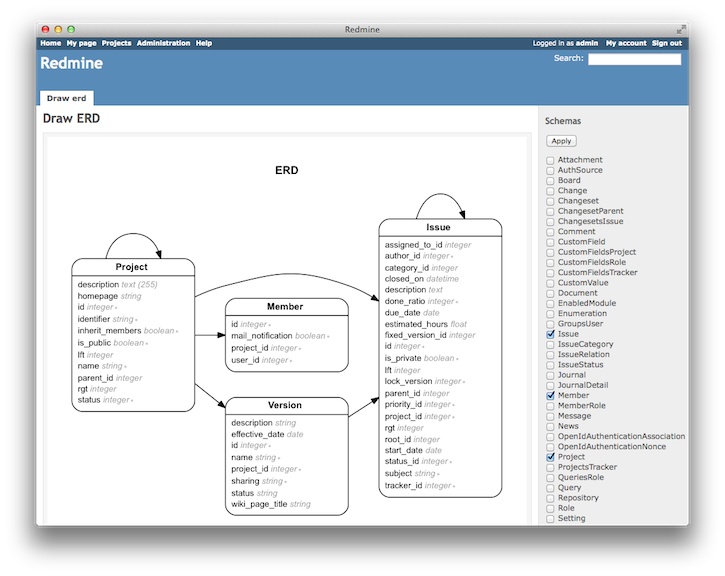
Task: Tick the JournalDetail checkbox
Action: [550, 386]
